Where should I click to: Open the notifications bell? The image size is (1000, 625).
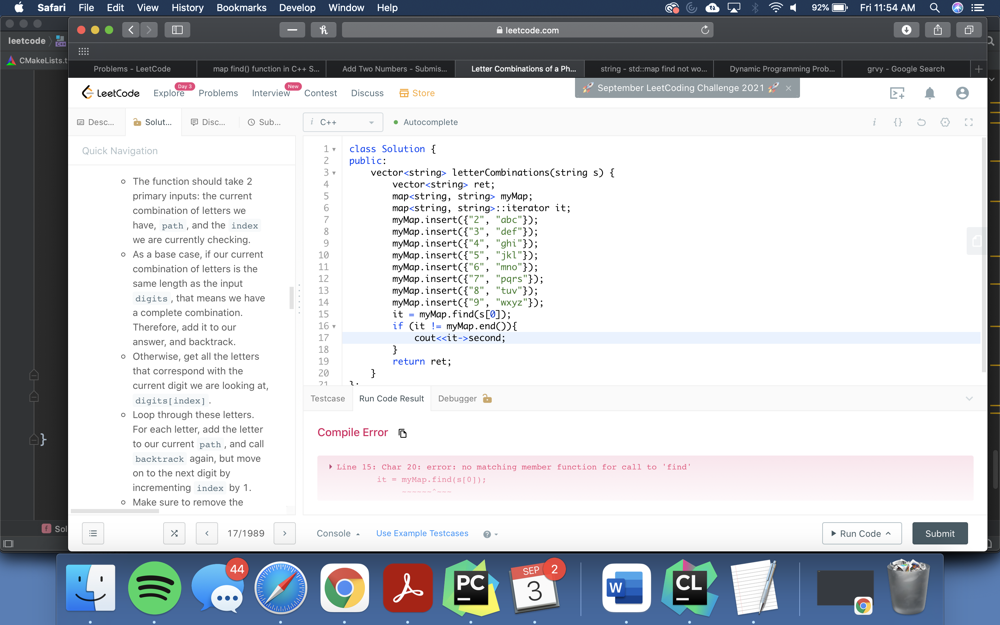(x=930, y=93)
